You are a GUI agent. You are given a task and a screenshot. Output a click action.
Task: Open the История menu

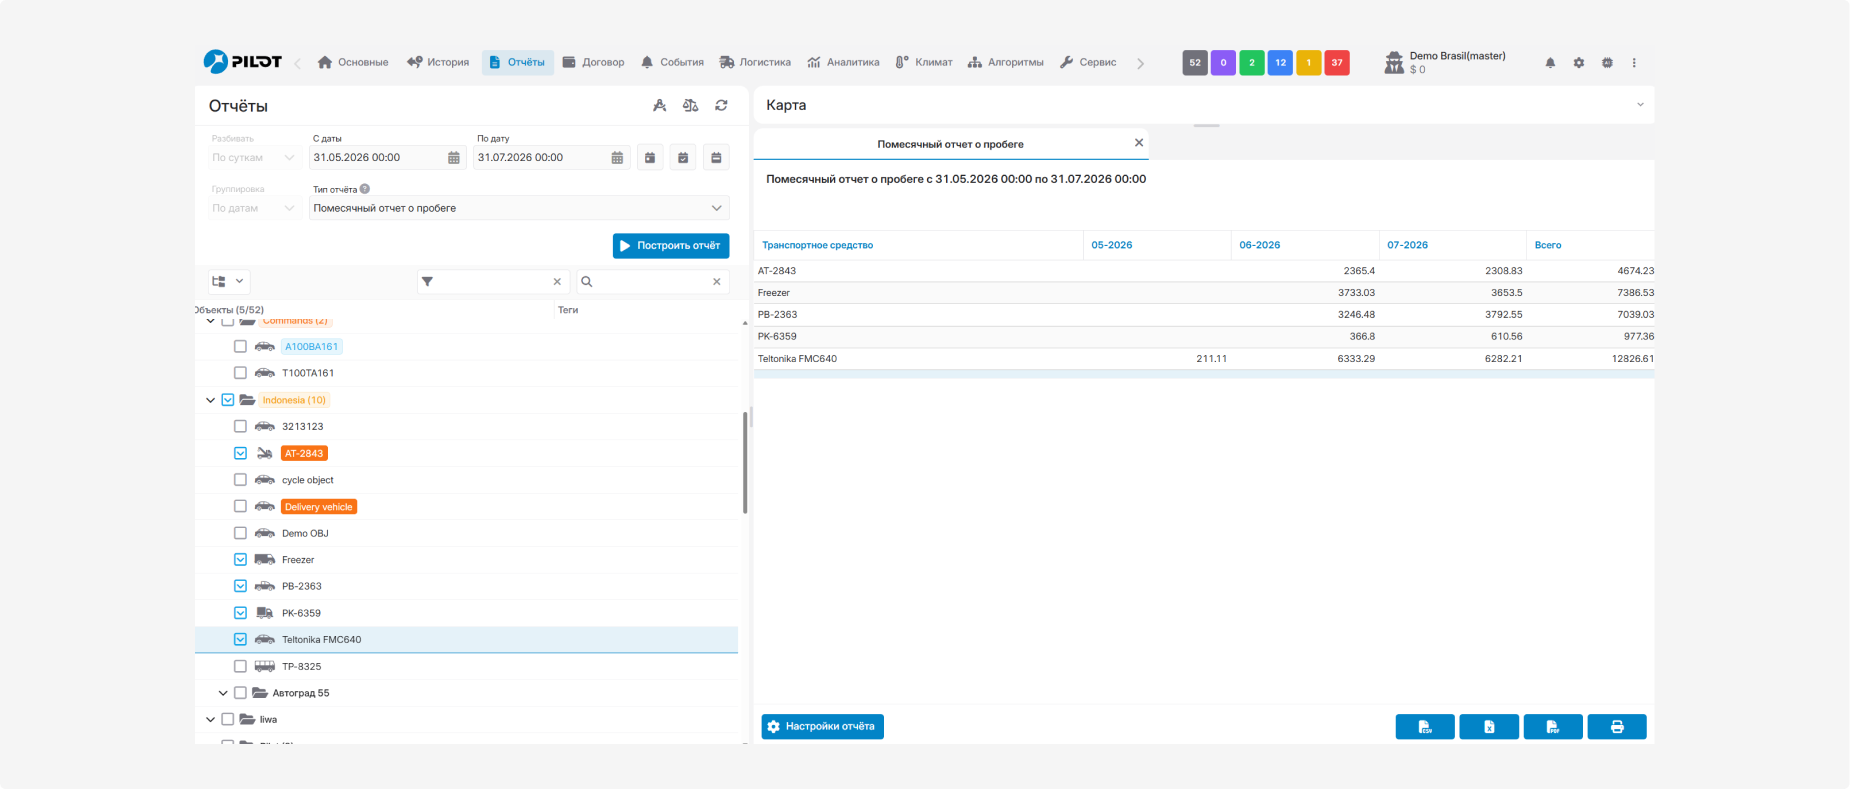point(438,62)
